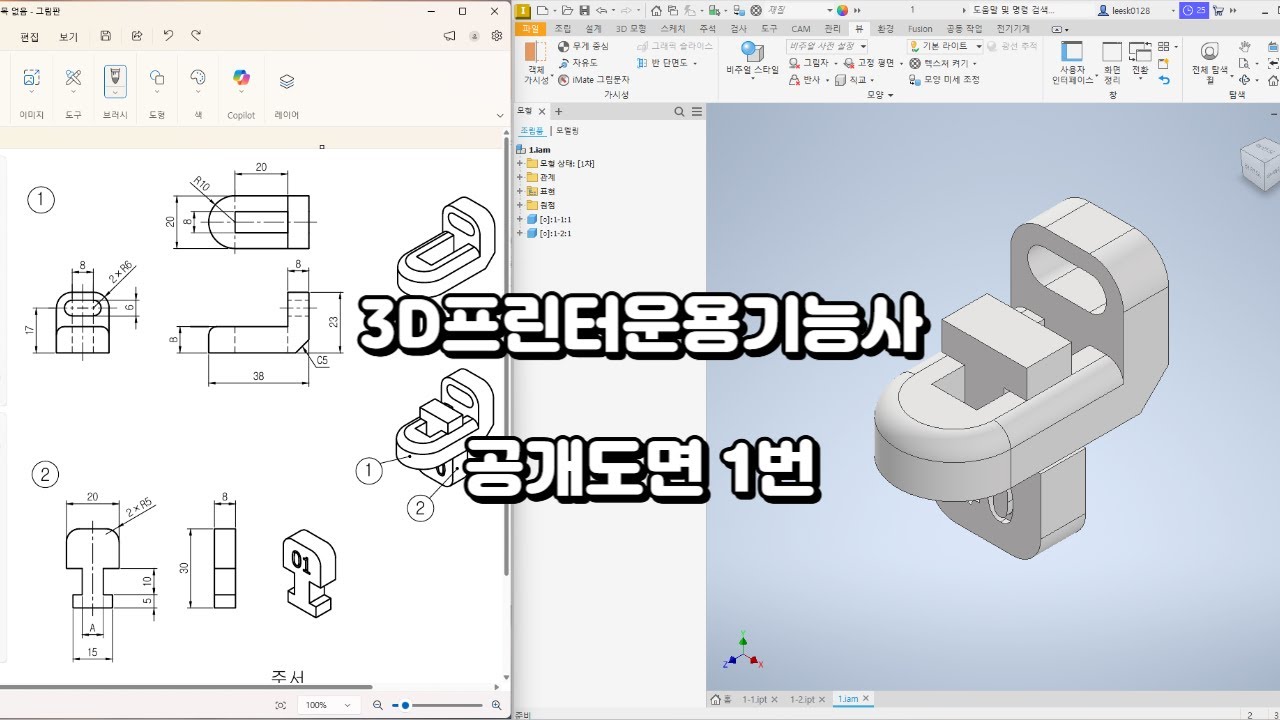The image size is (1280, 720).
Task: Switch to the 1-1.ipt document tab
Action: pyautogui.click(x=754, y=700)
